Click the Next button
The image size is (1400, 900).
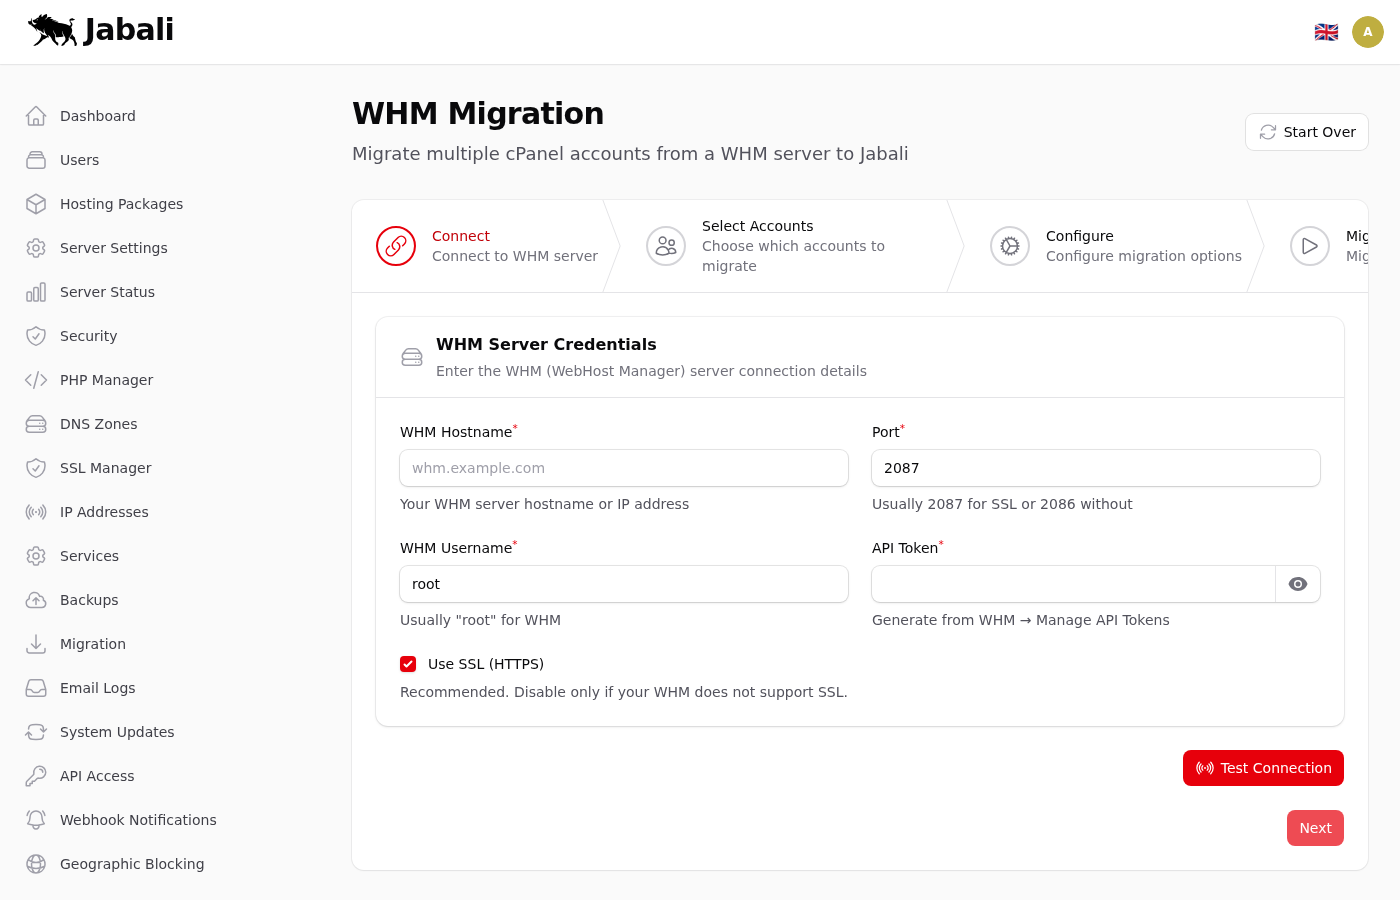click(x=1314, y=828)
